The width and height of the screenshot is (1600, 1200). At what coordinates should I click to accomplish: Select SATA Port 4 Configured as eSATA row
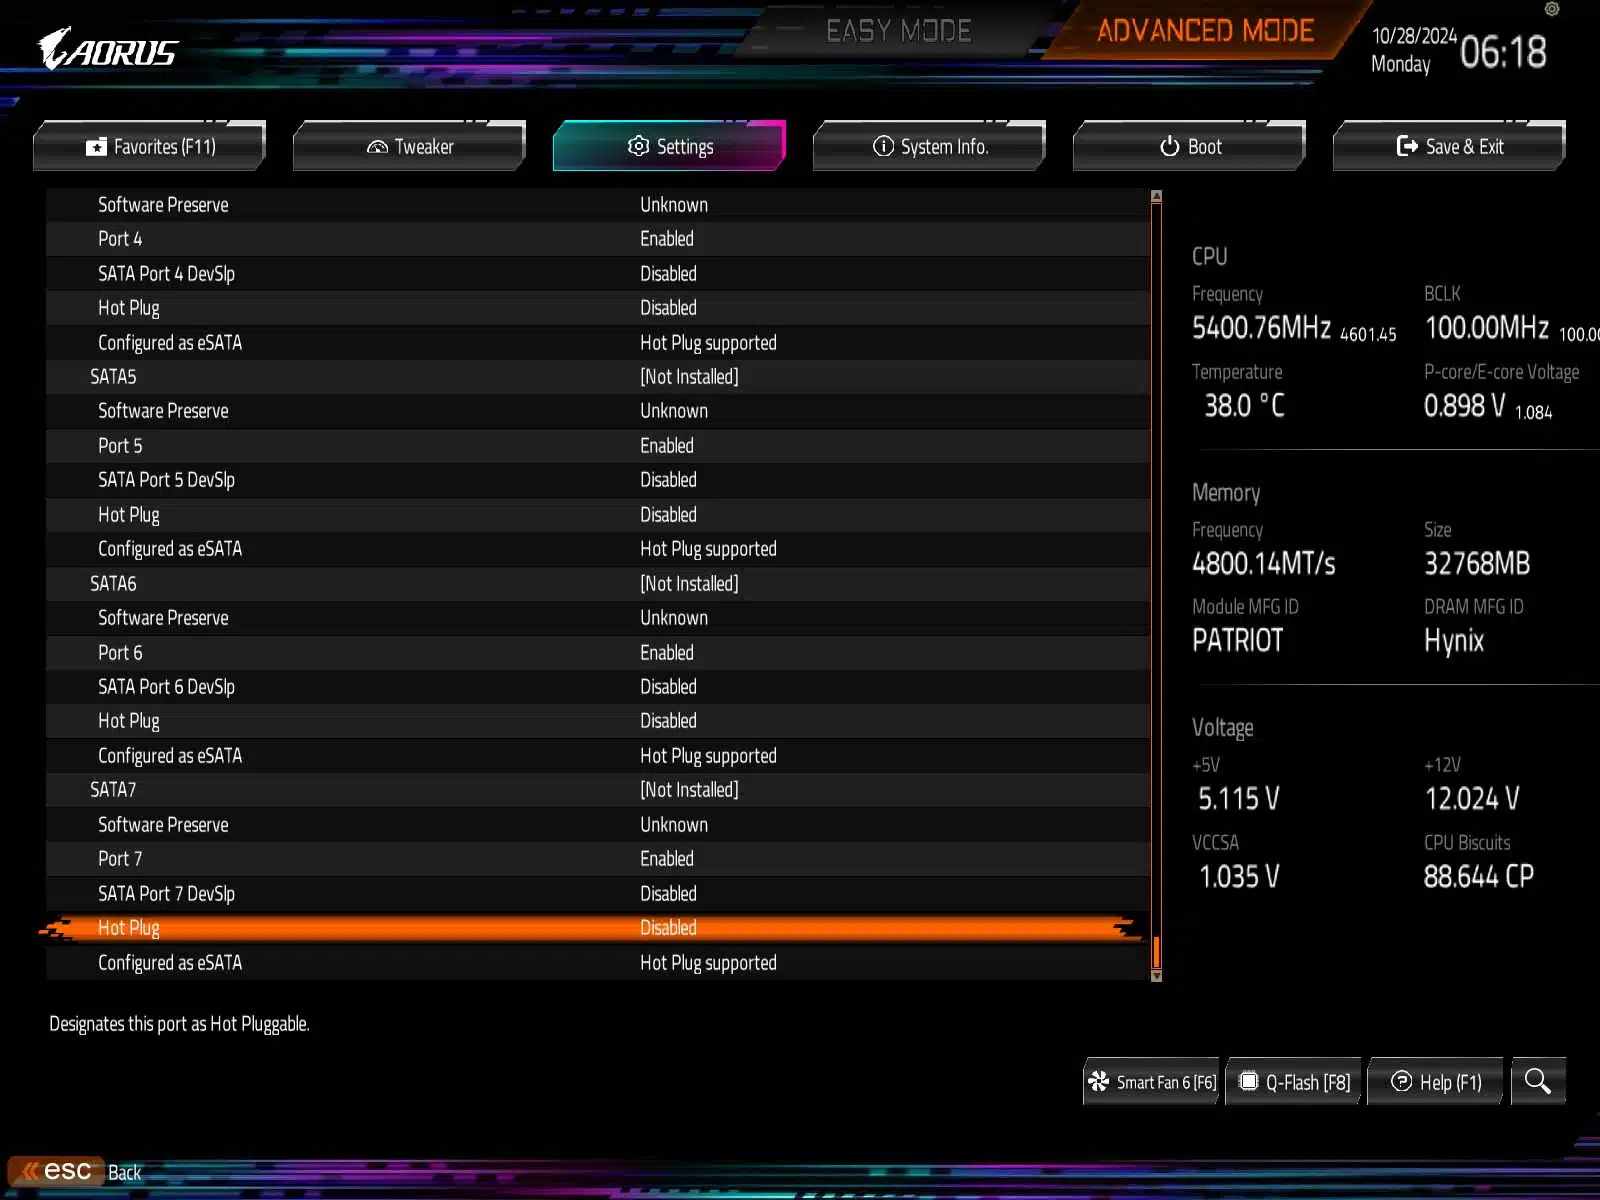coord(598,343)
